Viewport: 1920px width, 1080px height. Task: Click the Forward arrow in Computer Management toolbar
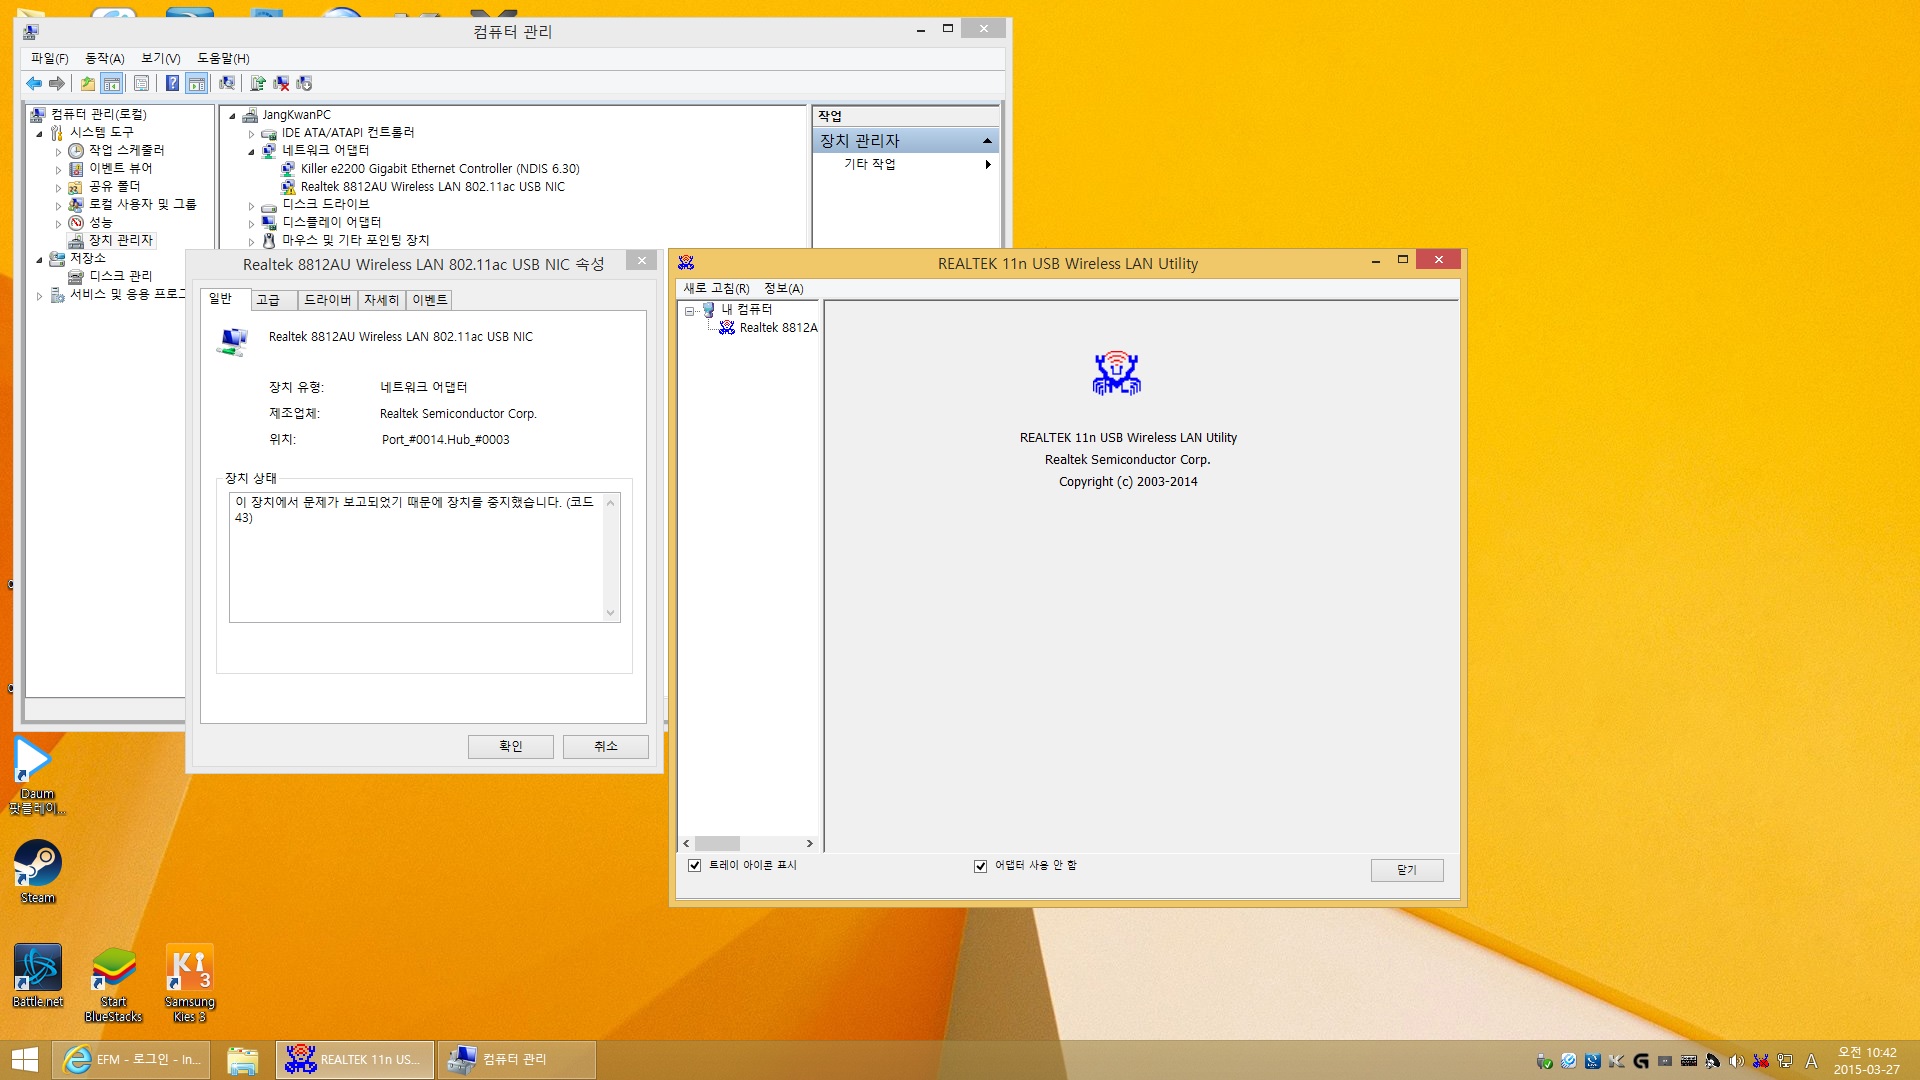[57, 83]
